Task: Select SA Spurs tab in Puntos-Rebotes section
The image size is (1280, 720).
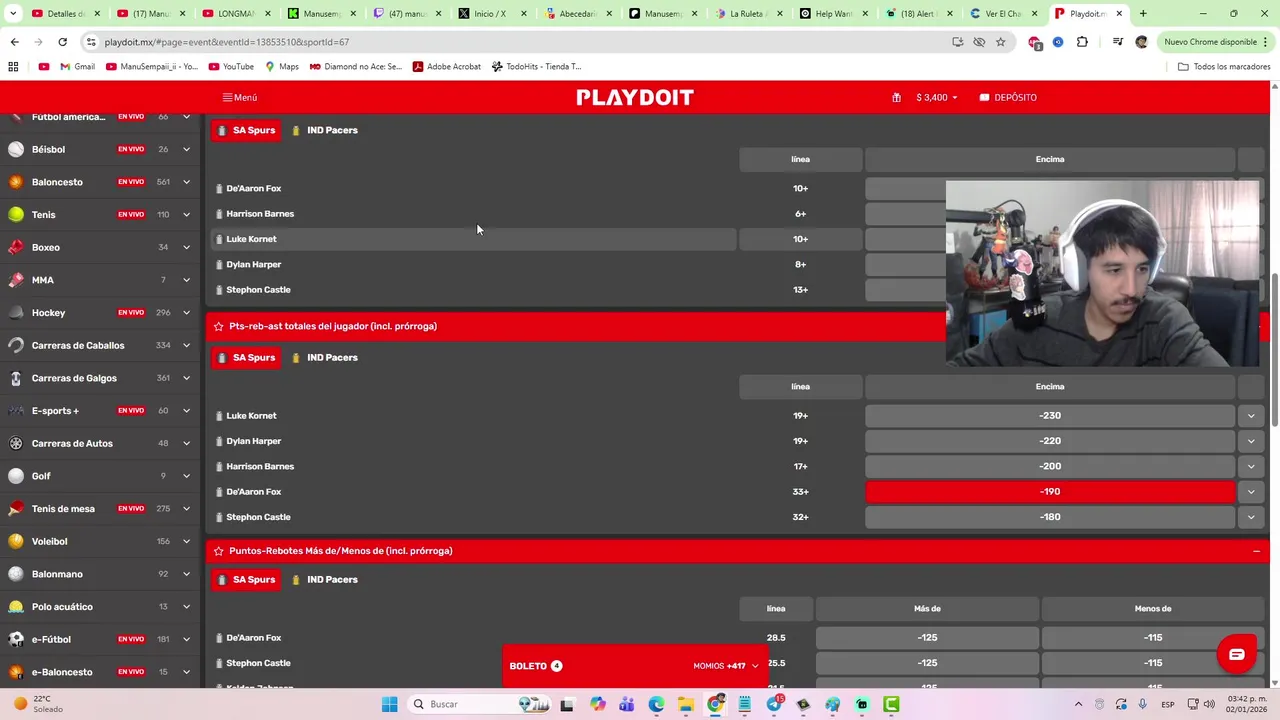Action: 246,580
